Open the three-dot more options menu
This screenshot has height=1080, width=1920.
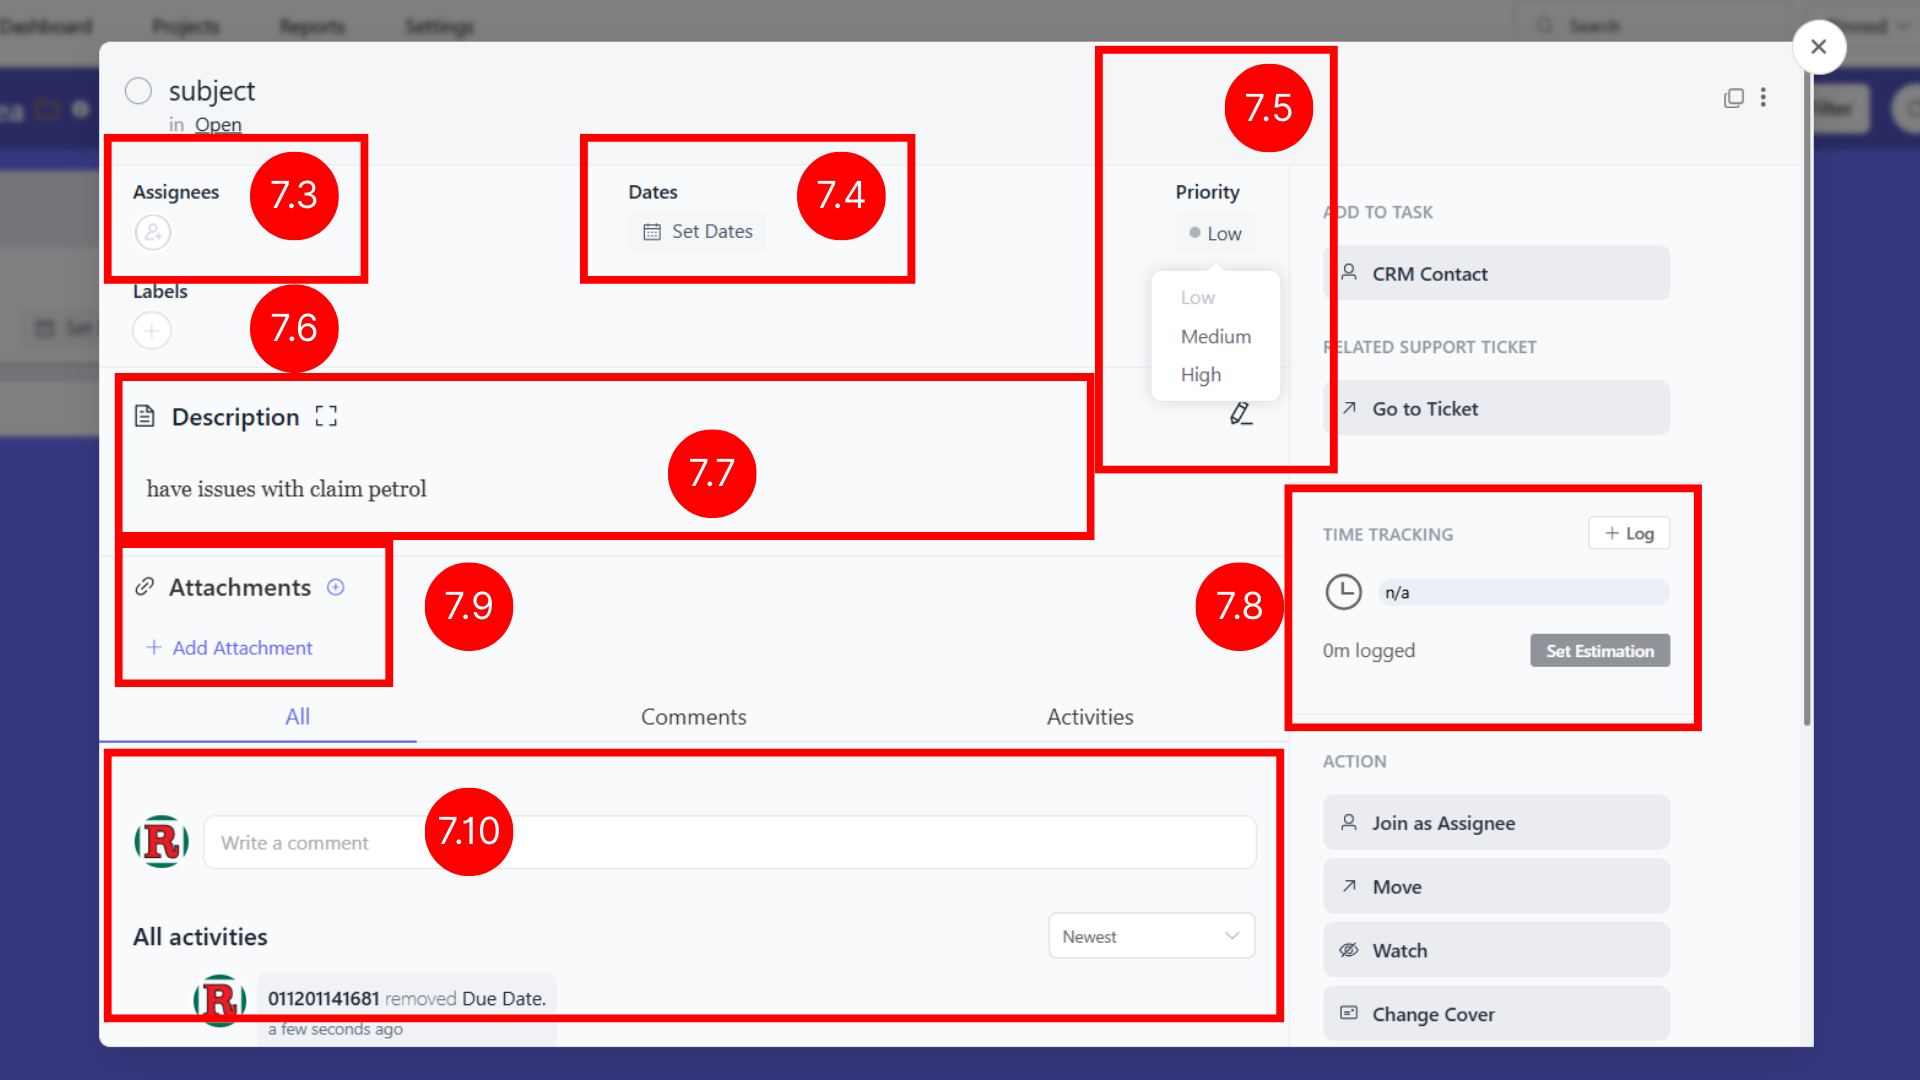coord(1763,97)
